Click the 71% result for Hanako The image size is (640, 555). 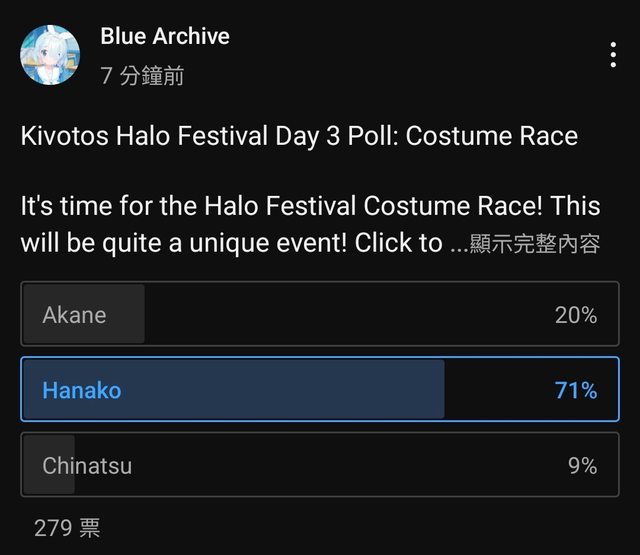point(576,390)
